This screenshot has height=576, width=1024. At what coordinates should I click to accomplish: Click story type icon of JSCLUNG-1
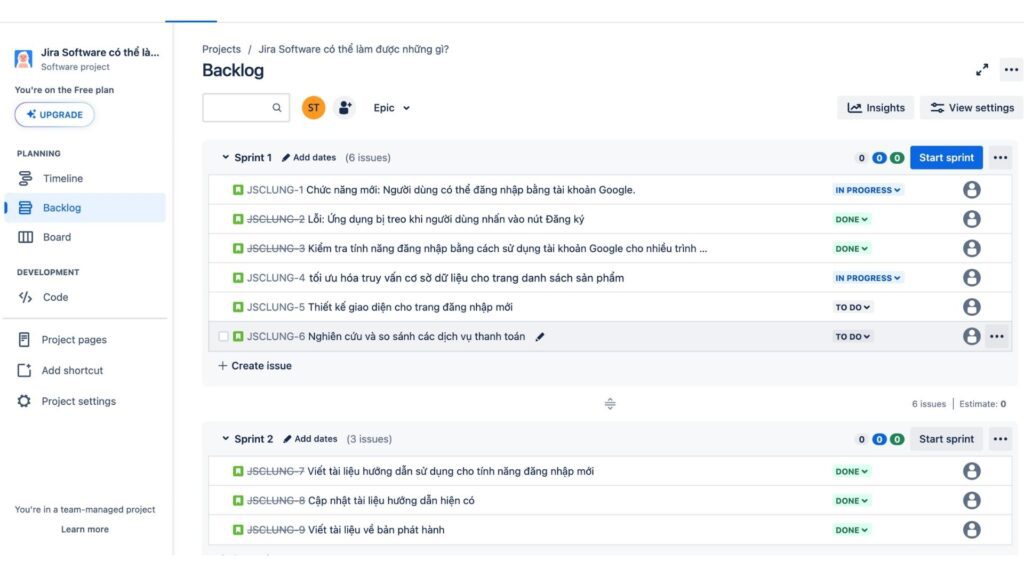click(x=238, y=190)
